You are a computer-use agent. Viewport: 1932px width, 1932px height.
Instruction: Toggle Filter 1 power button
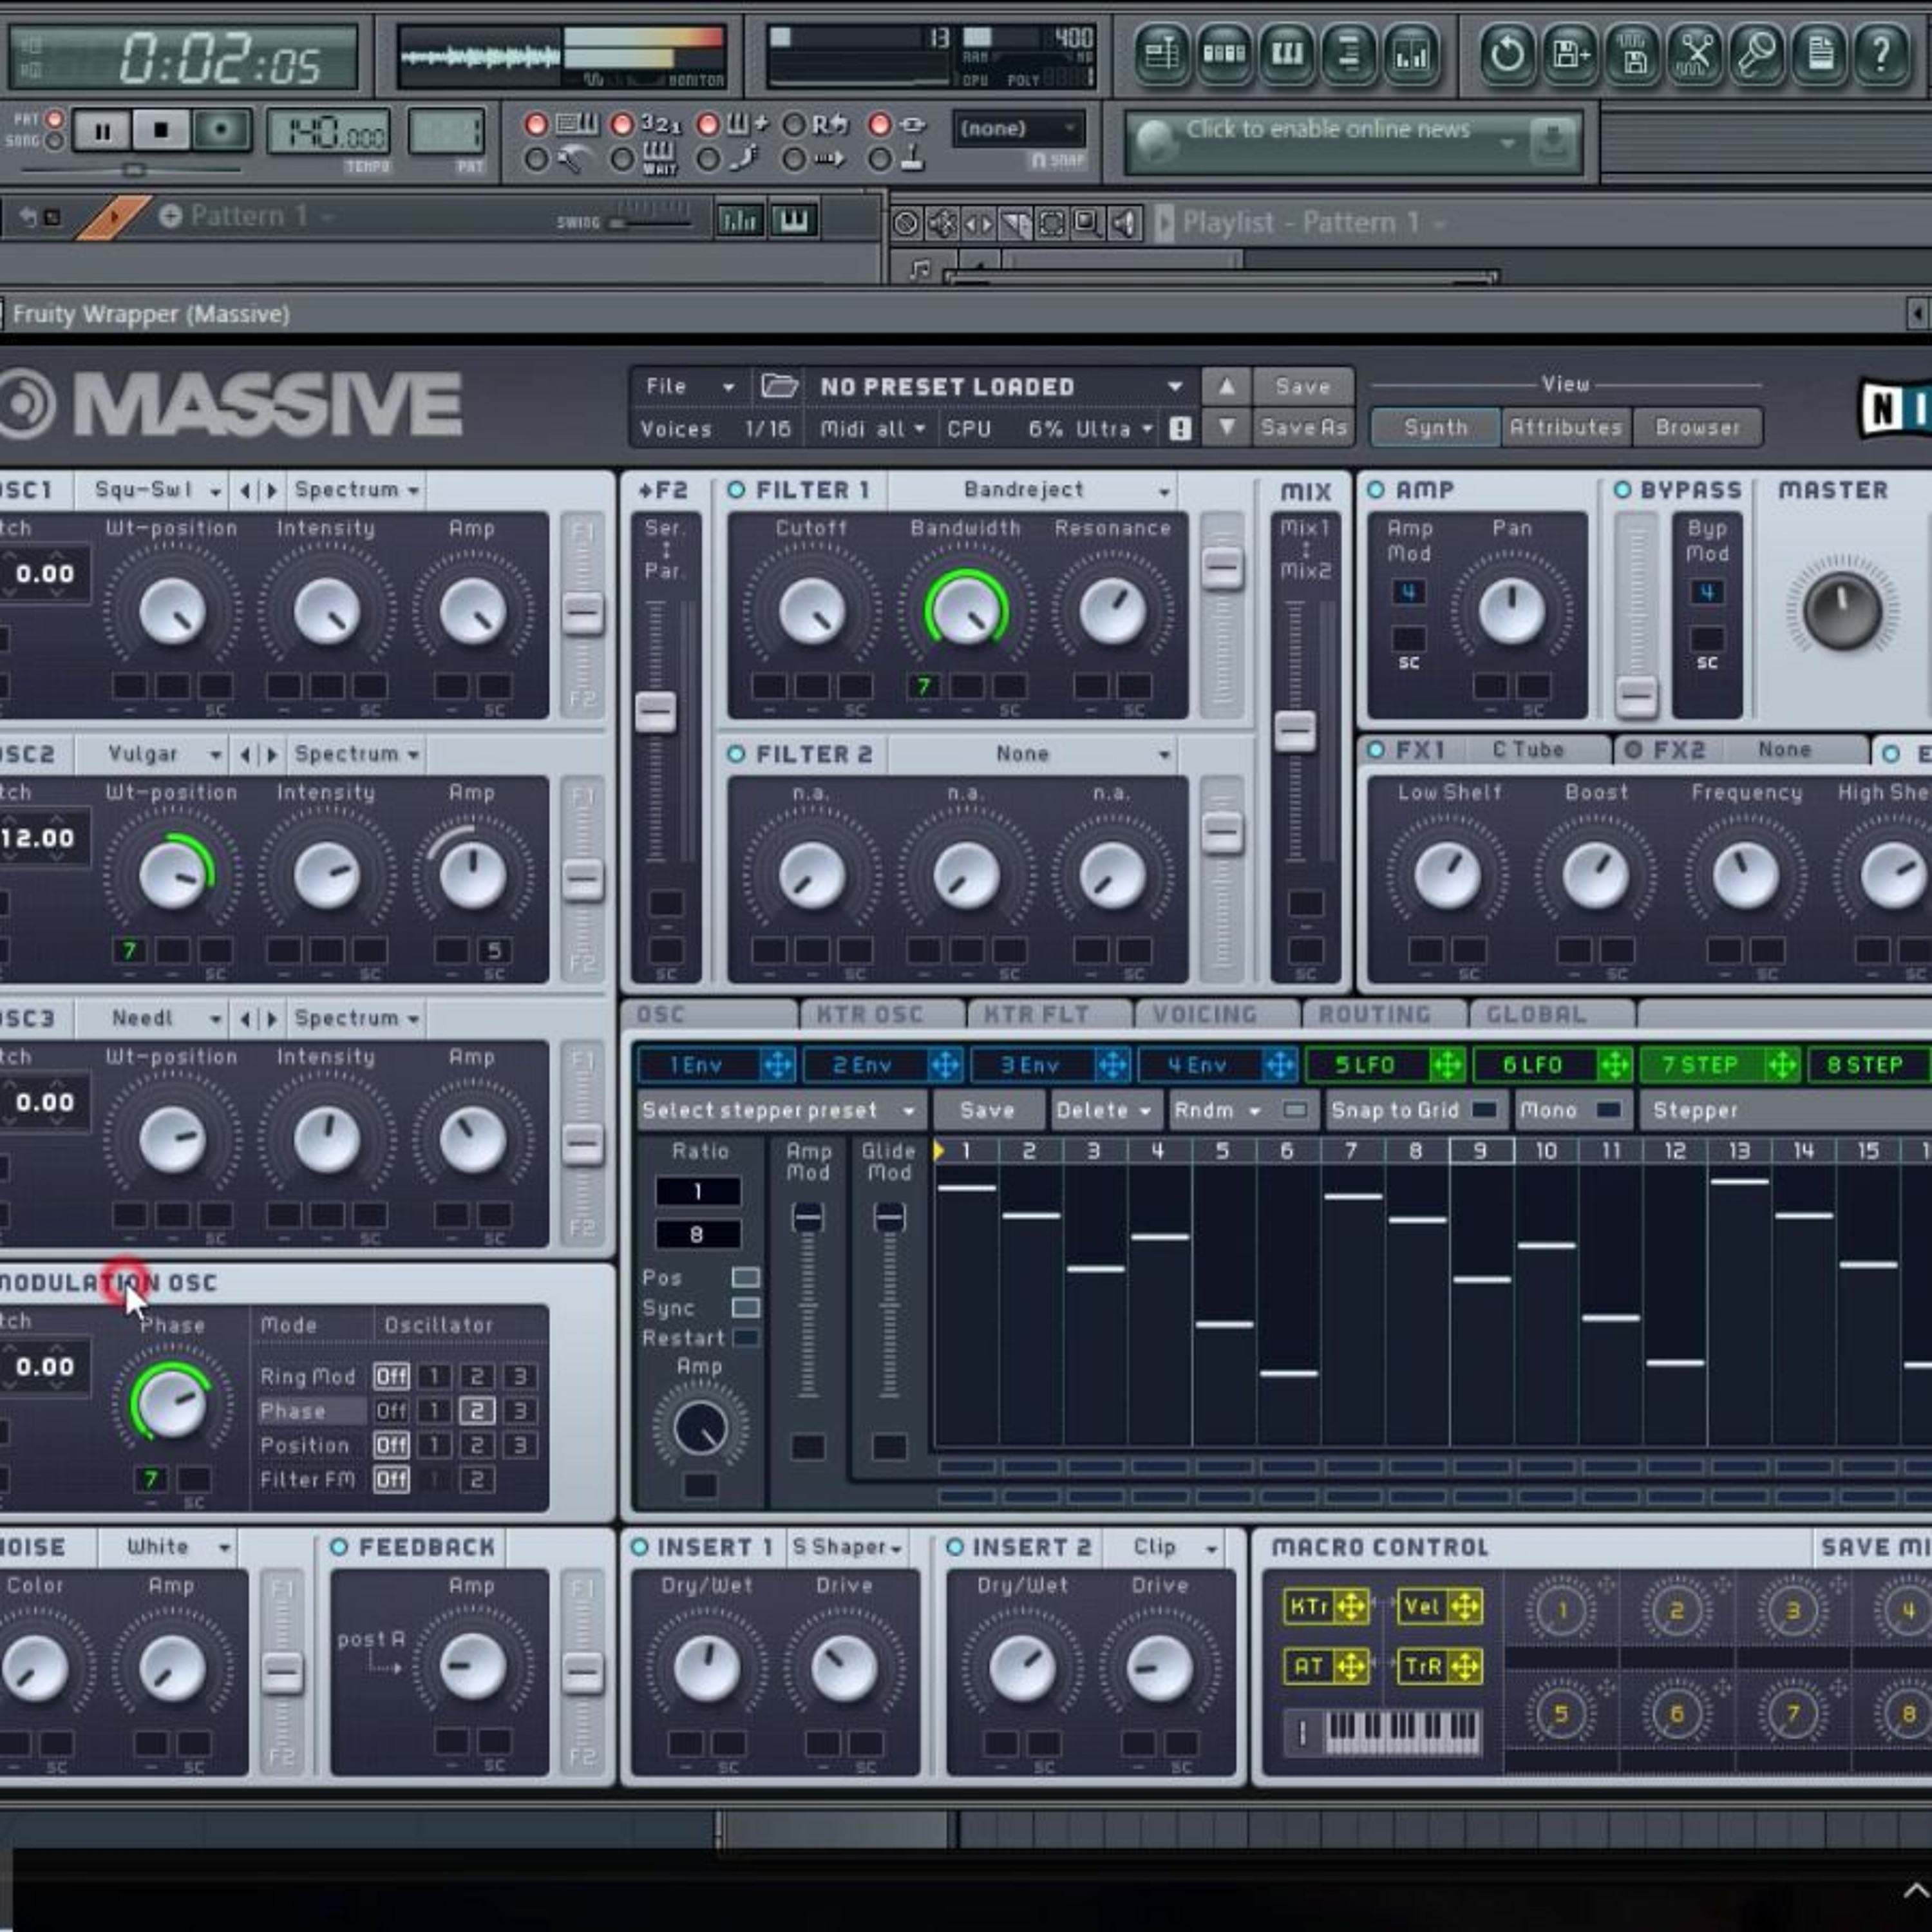[x=737, y=490]
